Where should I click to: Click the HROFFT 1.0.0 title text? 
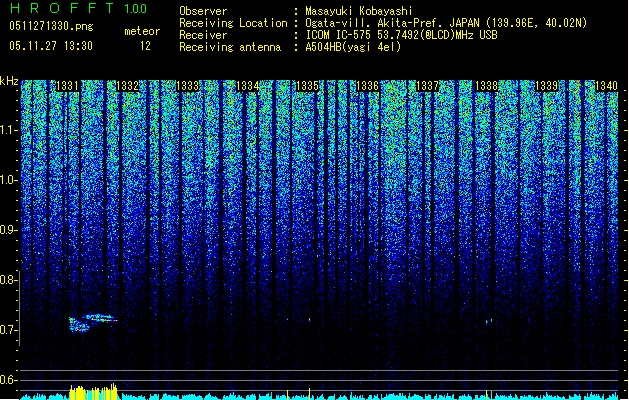79,8
